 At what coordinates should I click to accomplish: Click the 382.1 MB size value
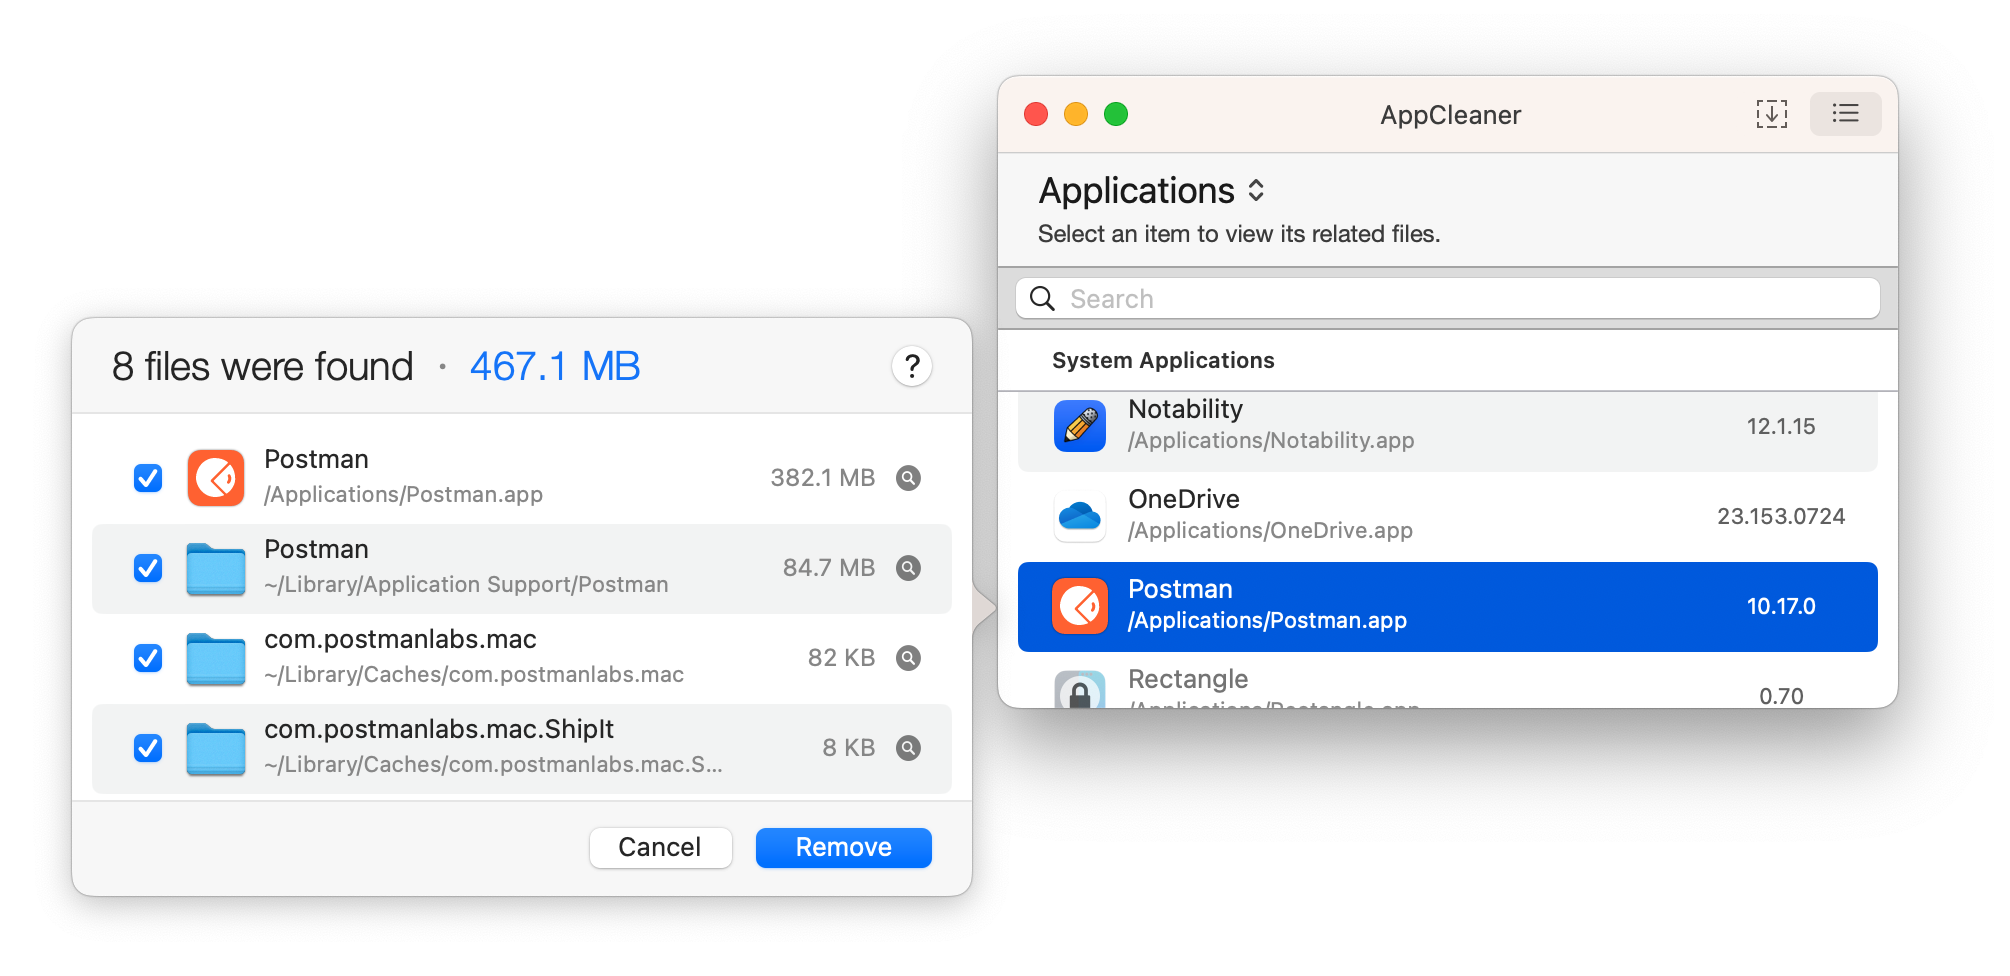tap(822, 478)
